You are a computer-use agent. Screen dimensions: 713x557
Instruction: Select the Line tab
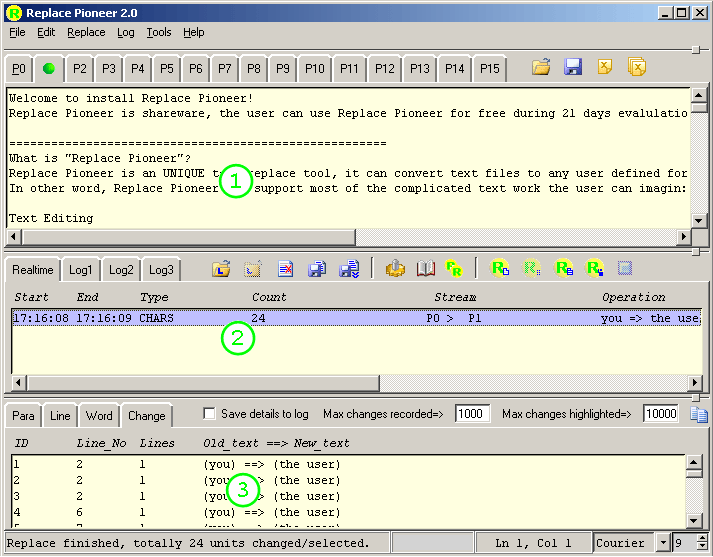[x=60, y=416]
